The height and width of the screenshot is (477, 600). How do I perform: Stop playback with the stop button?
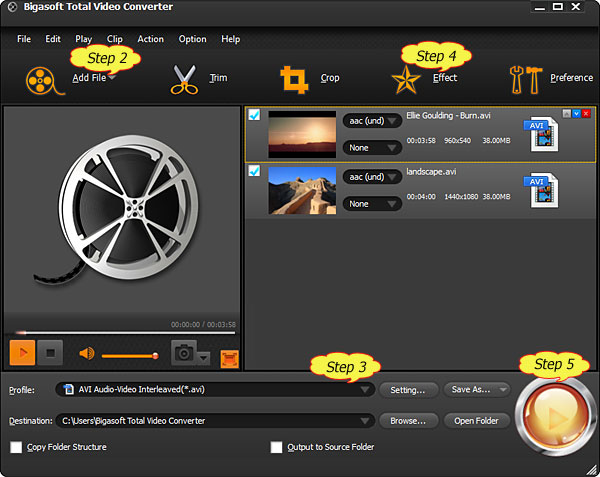[x=50, y=353]
